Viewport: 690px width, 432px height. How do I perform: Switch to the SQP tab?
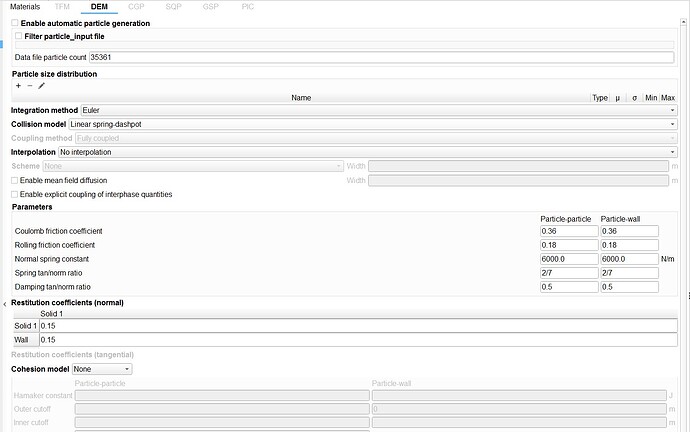(x=173, y=7)
